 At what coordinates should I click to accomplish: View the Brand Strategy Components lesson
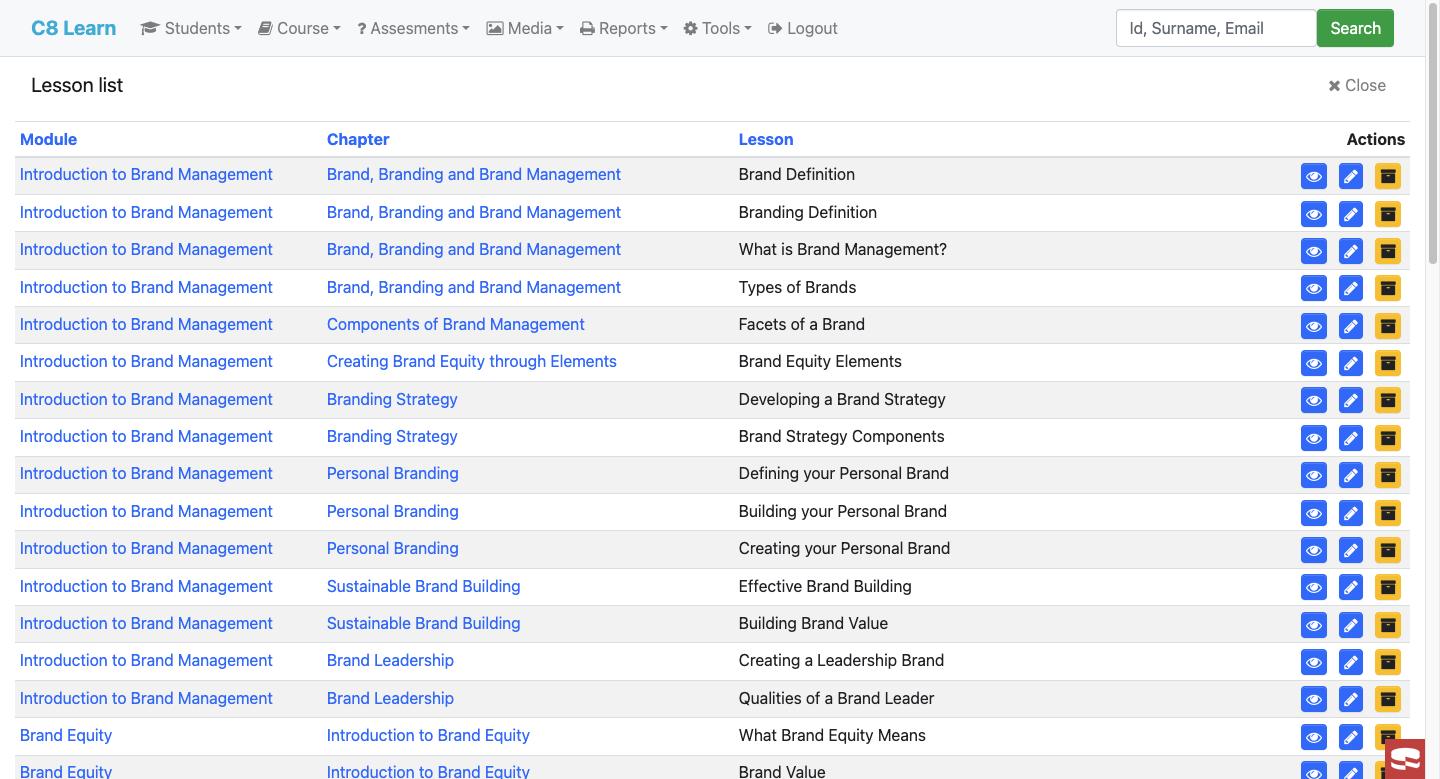1313,438
